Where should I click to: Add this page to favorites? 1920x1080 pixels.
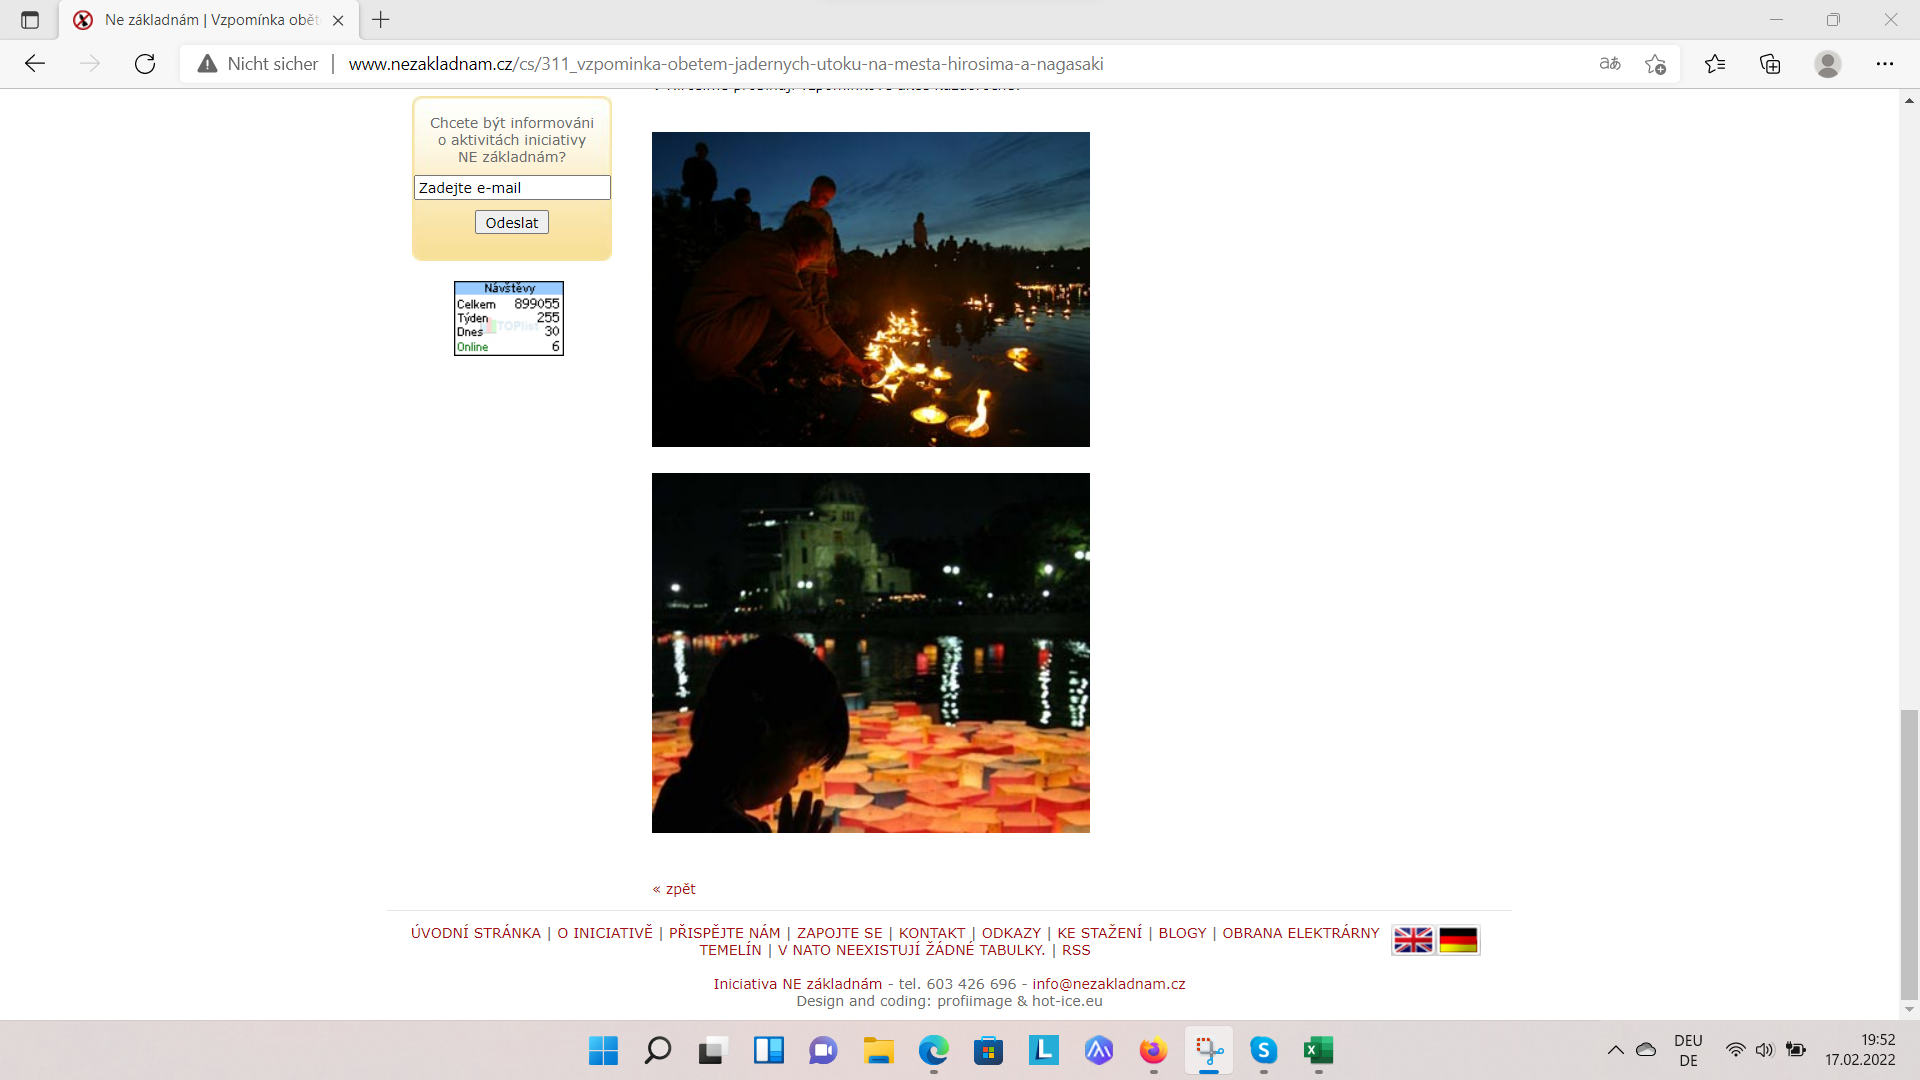[1655, 64]
